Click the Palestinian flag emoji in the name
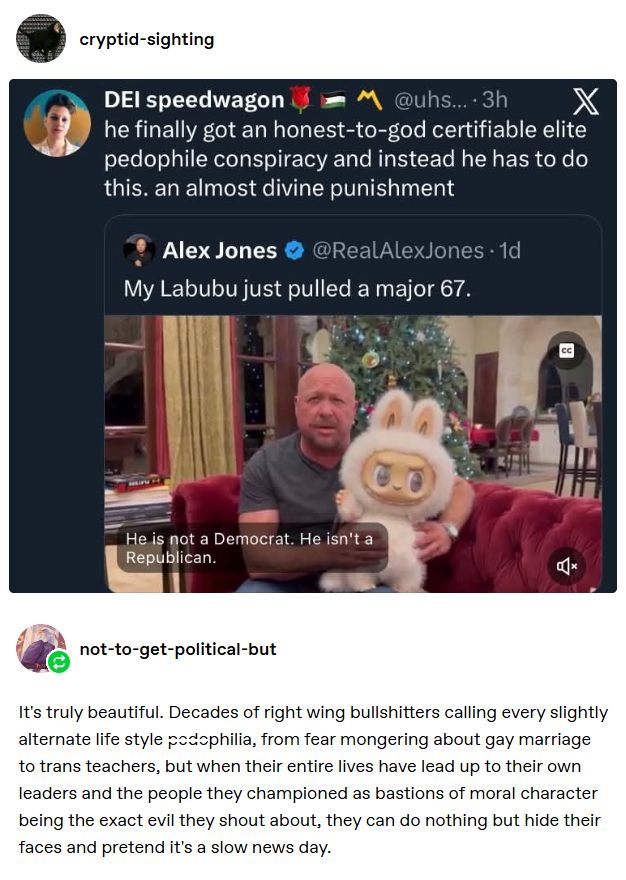626x880 pixels. pyautogui.click(x=331, y=100)
